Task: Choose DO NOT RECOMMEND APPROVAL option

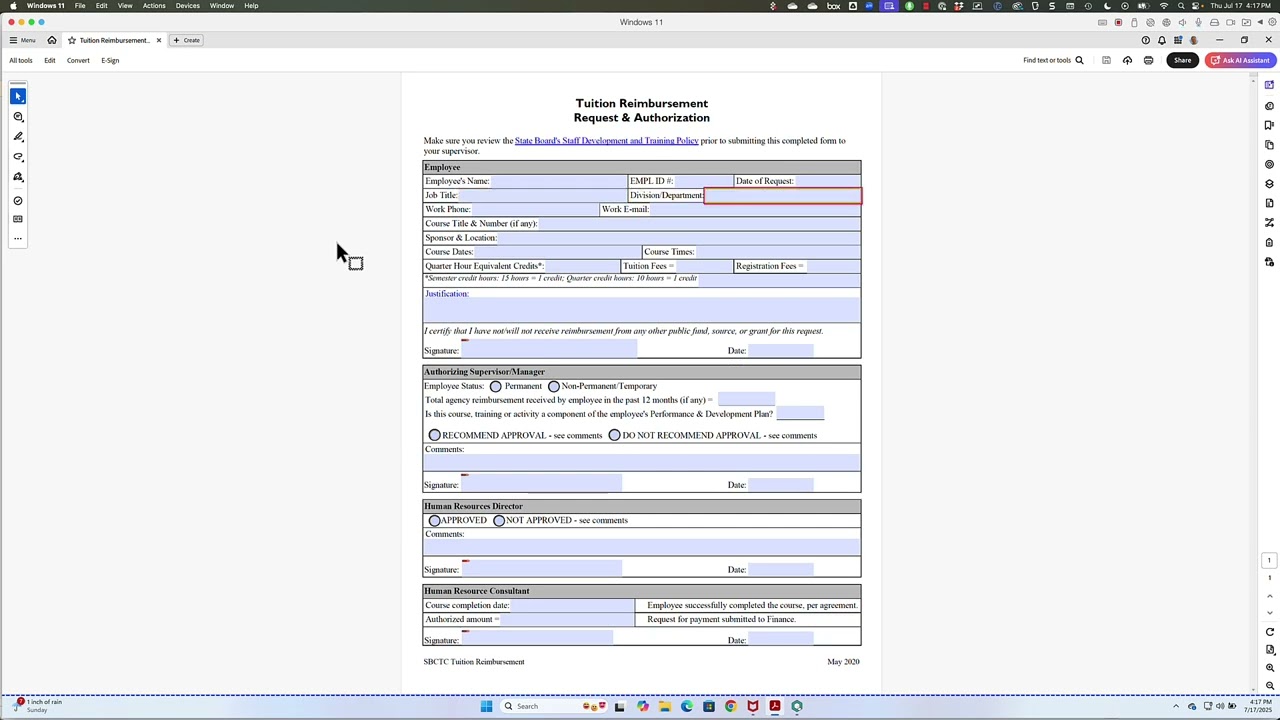Action: click(x=615, y=435)
